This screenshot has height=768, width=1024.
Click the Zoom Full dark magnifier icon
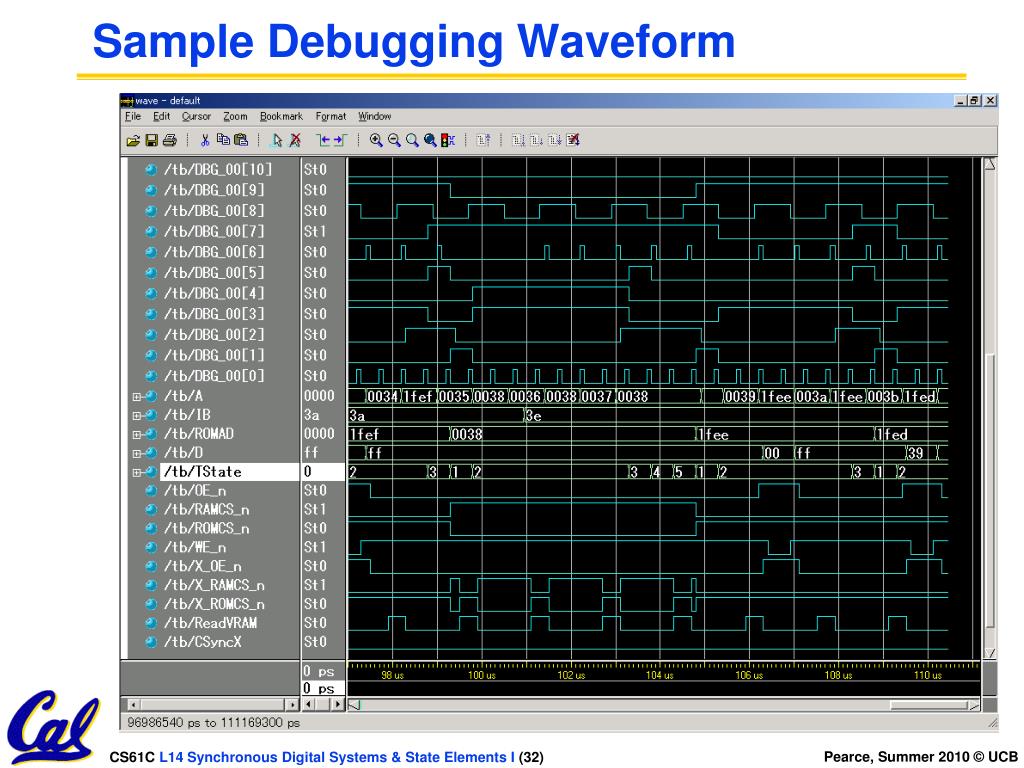(430, 140)
